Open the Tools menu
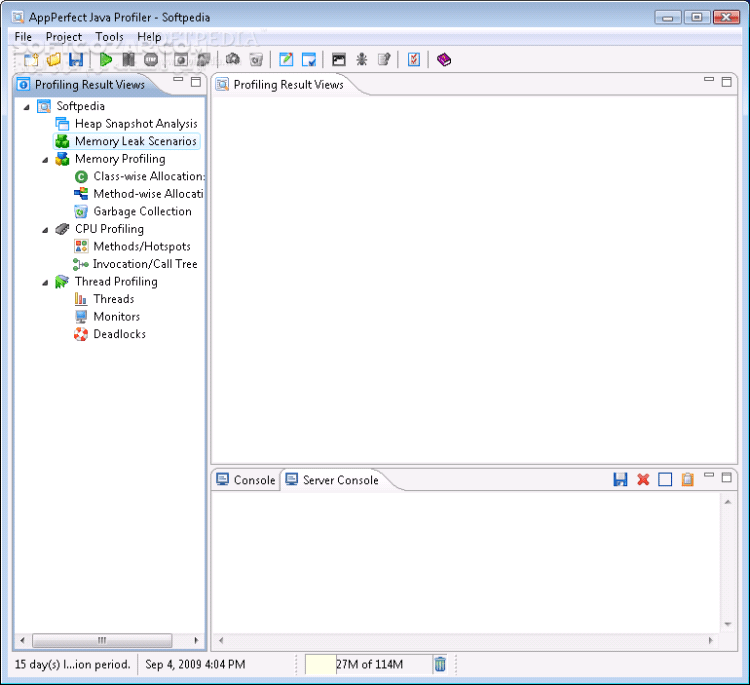 109,37
